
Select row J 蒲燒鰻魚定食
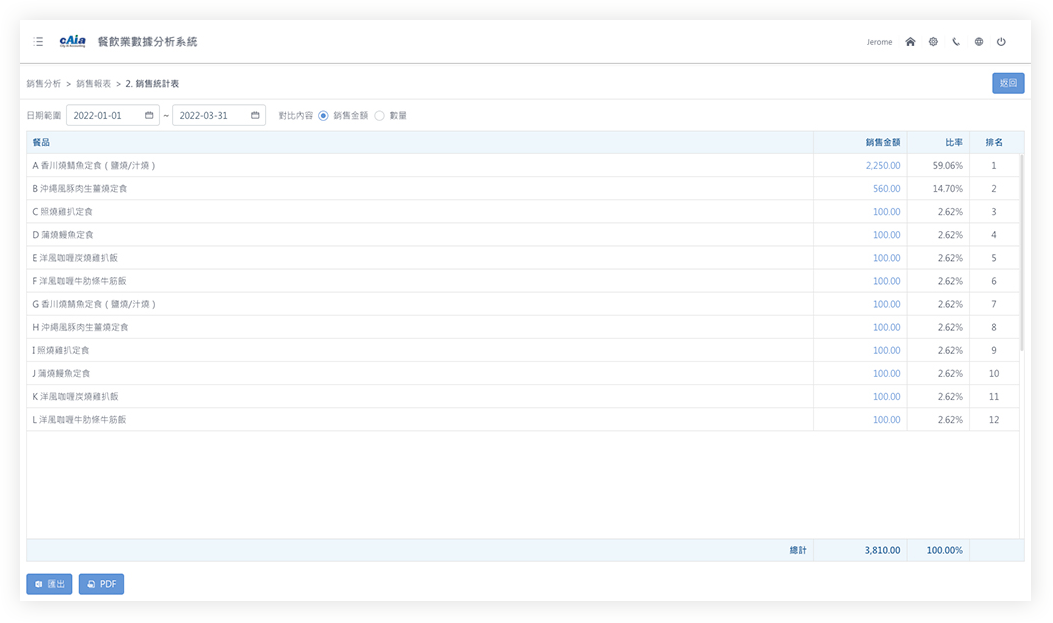click(522, 373)
